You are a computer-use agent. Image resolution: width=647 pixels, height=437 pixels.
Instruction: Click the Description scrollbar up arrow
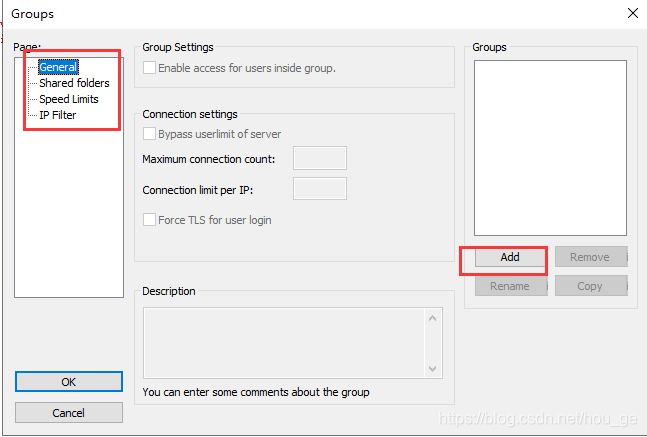432,318
